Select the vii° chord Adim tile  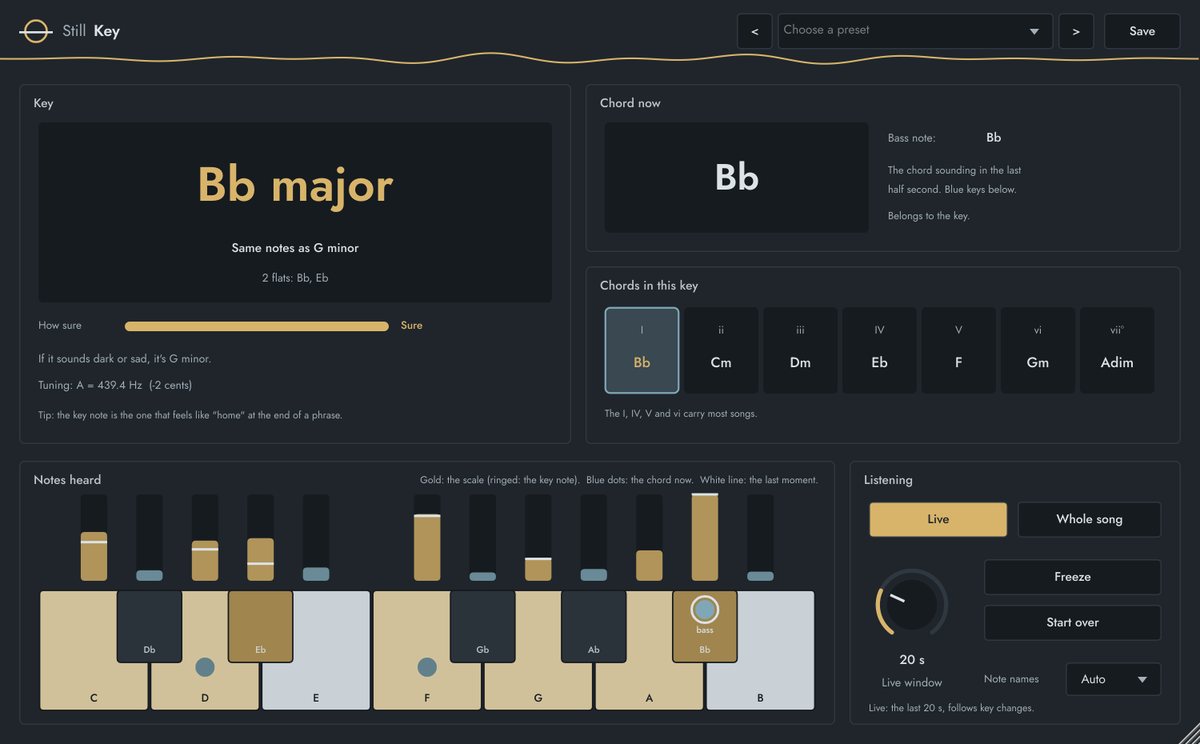pos(1117,350)
